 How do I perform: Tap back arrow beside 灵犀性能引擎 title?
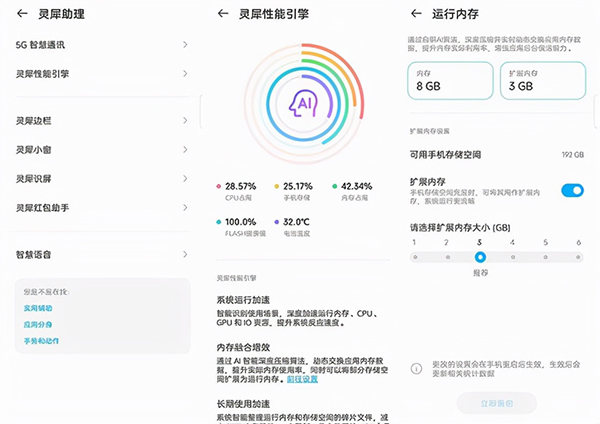pos(222,14)
